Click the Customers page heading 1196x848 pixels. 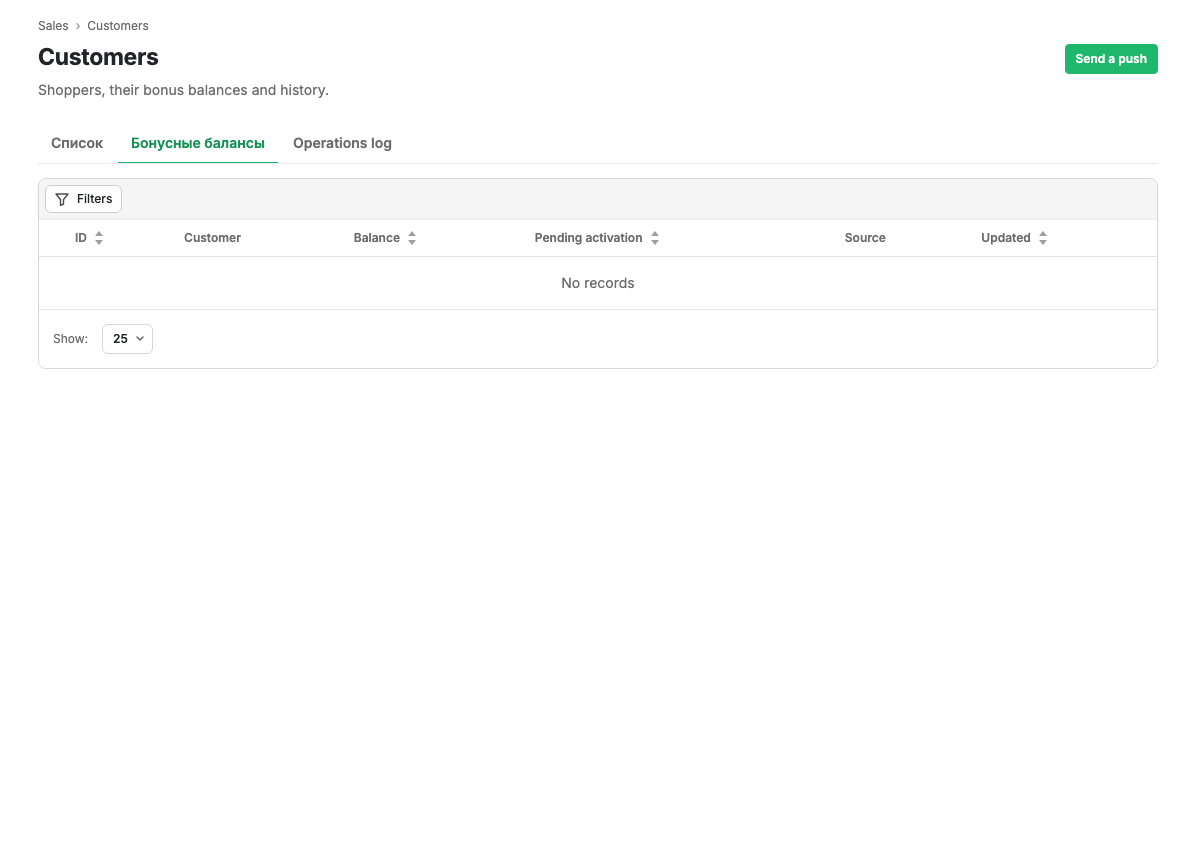click(x=98, y=57)
